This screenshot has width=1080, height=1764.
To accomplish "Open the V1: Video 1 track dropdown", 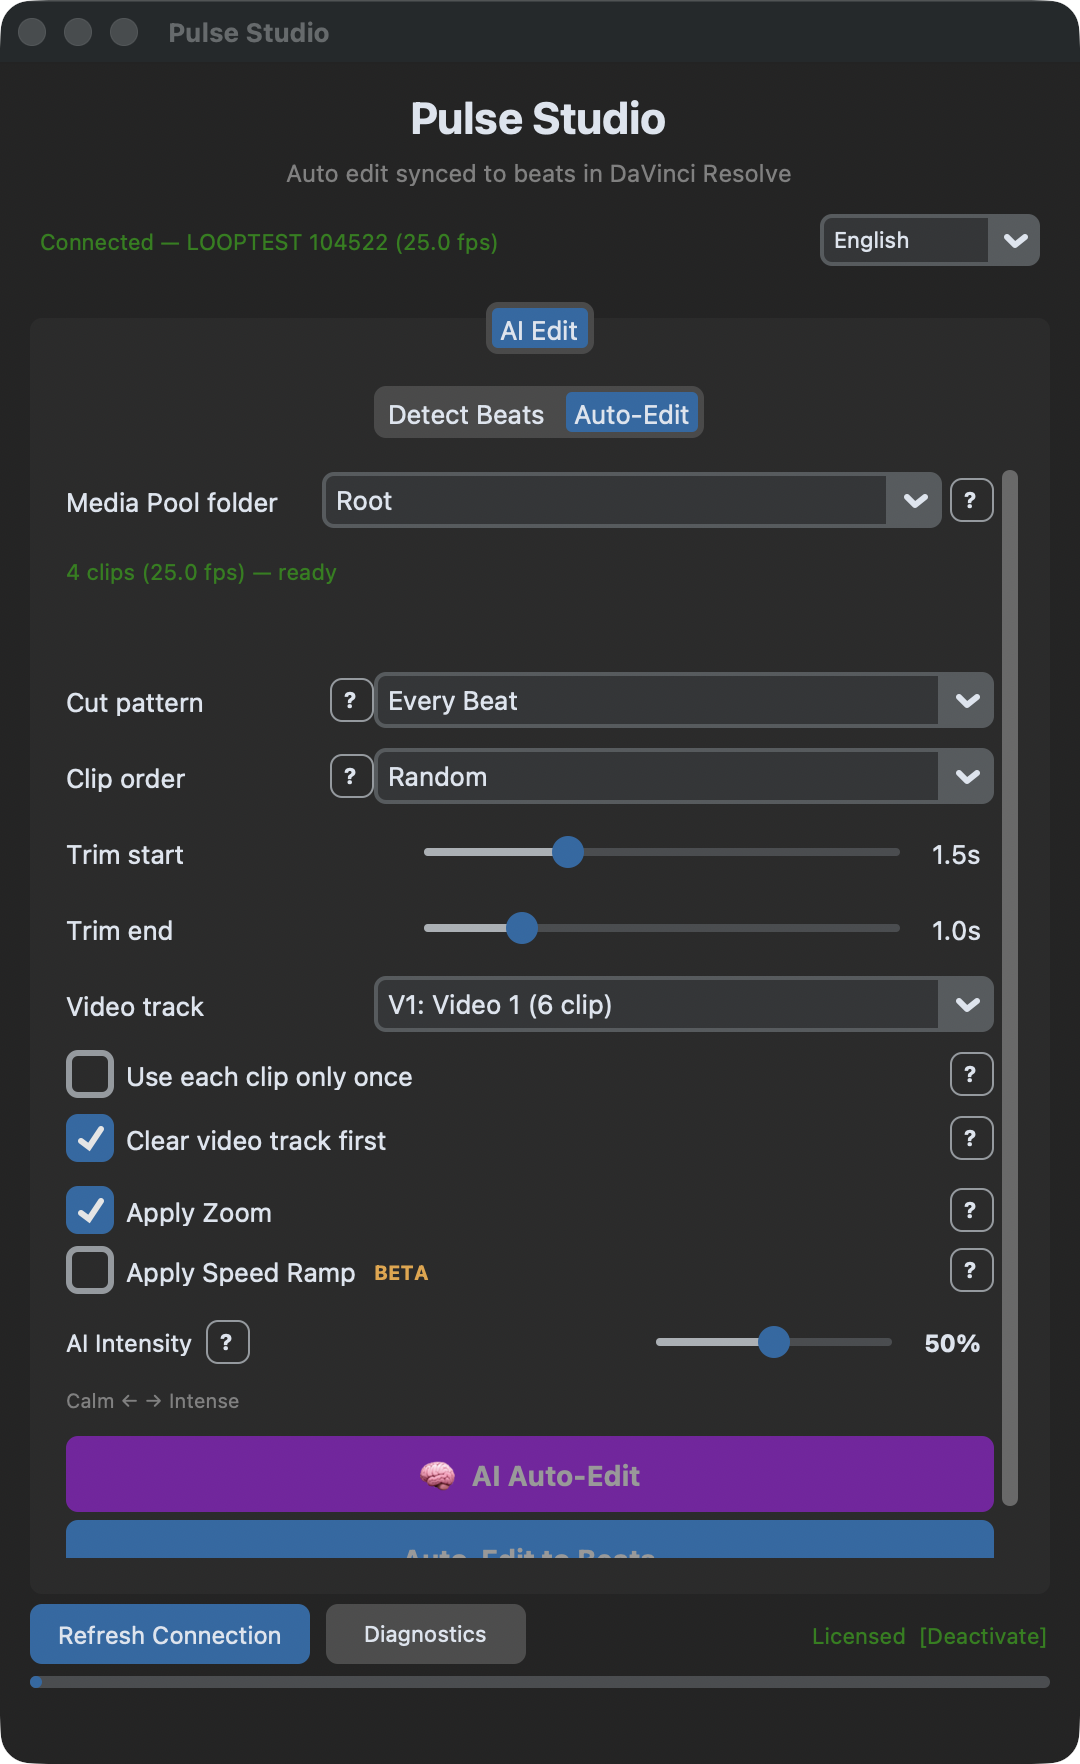I will pyautogui.click(x=684, y=1004).
